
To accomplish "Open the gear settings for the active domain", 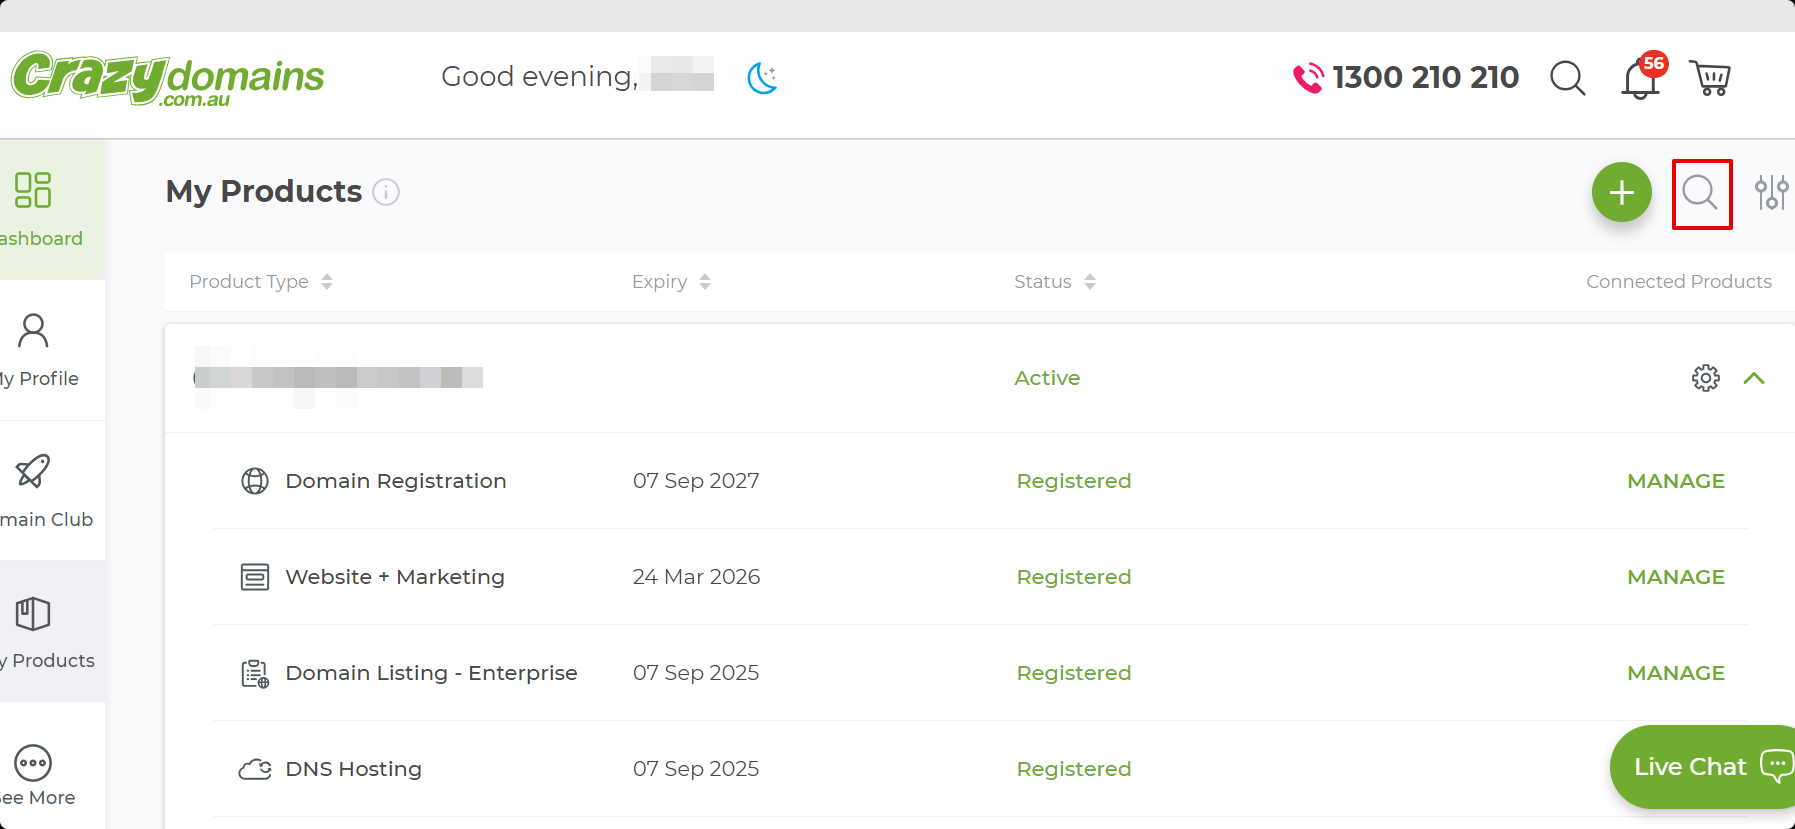I will point(1706,378).
